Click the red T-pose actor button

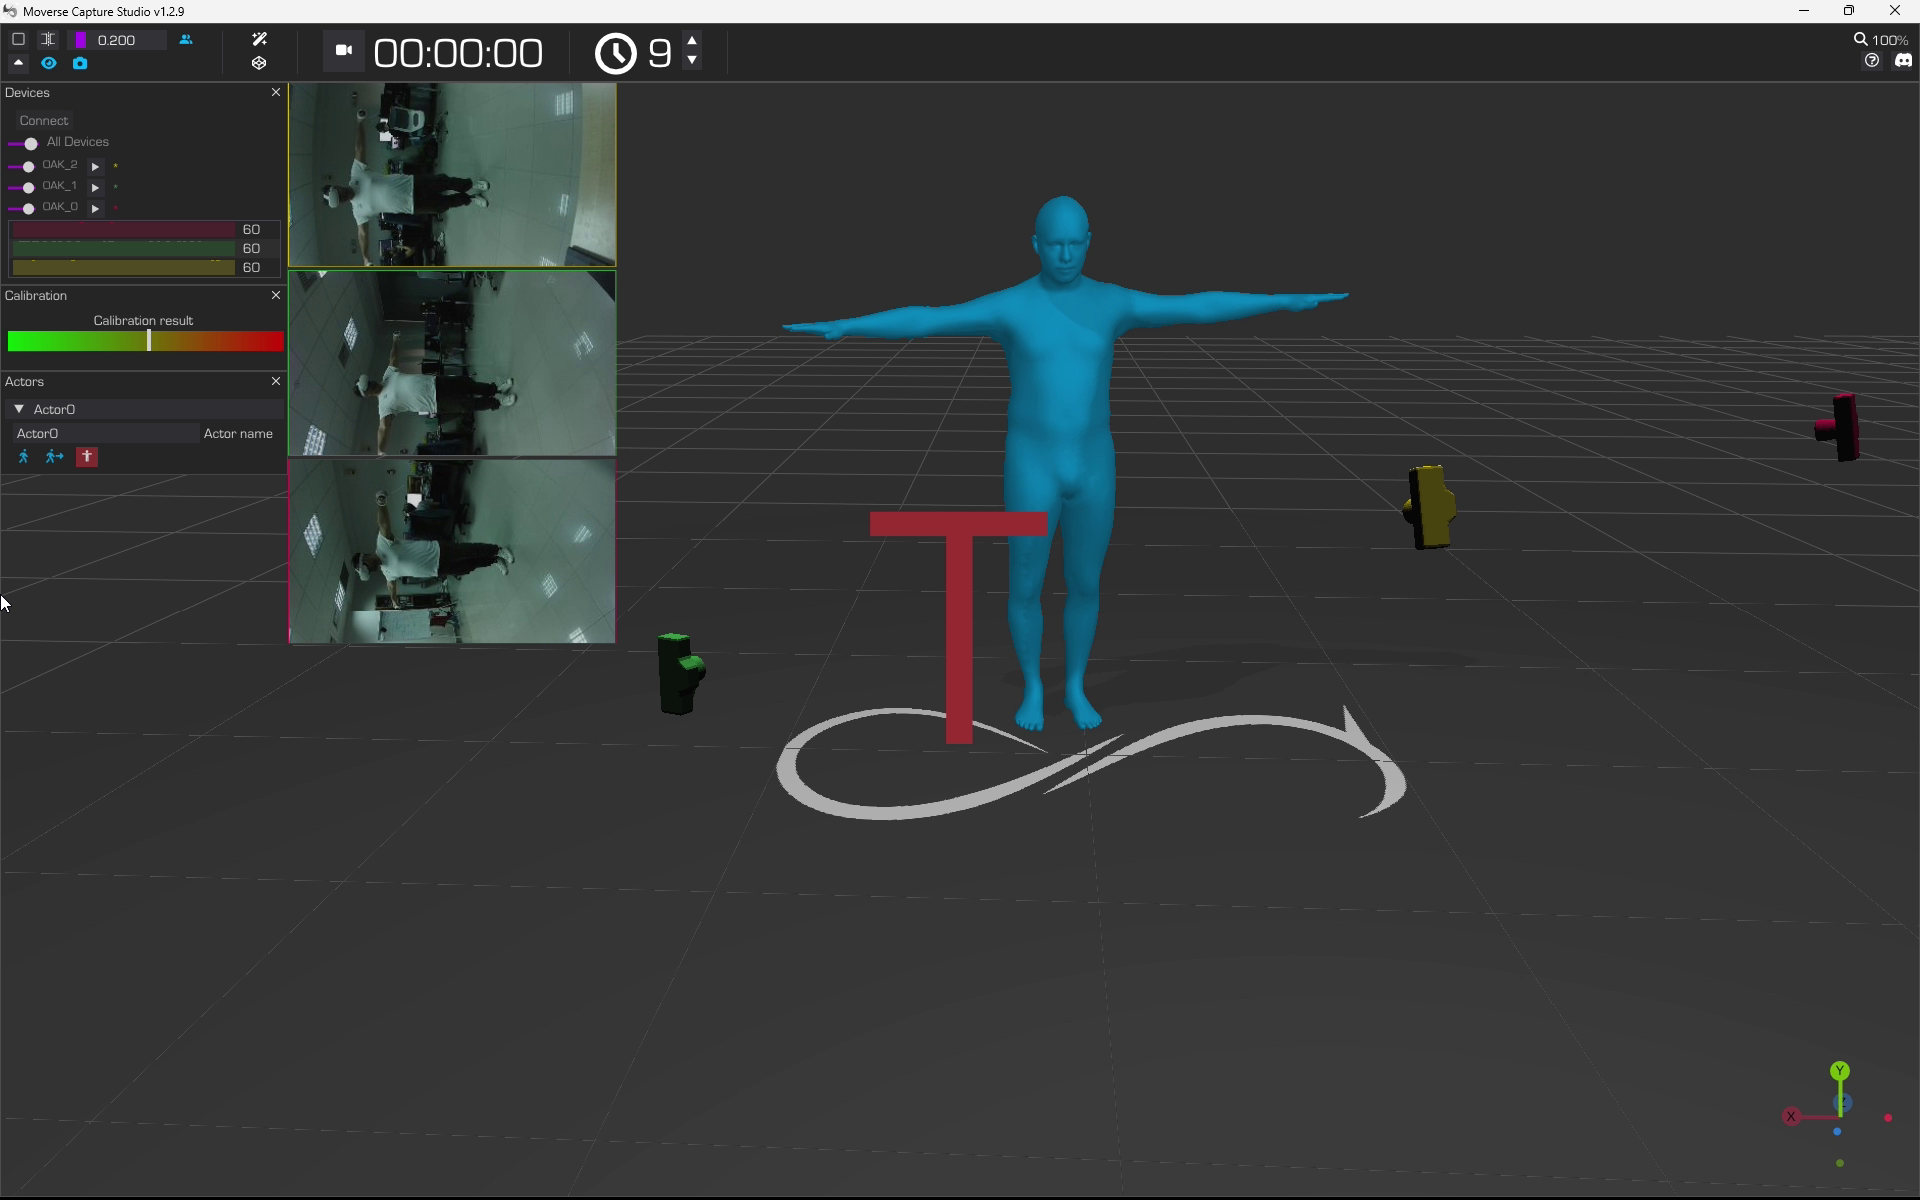[87, 457]
